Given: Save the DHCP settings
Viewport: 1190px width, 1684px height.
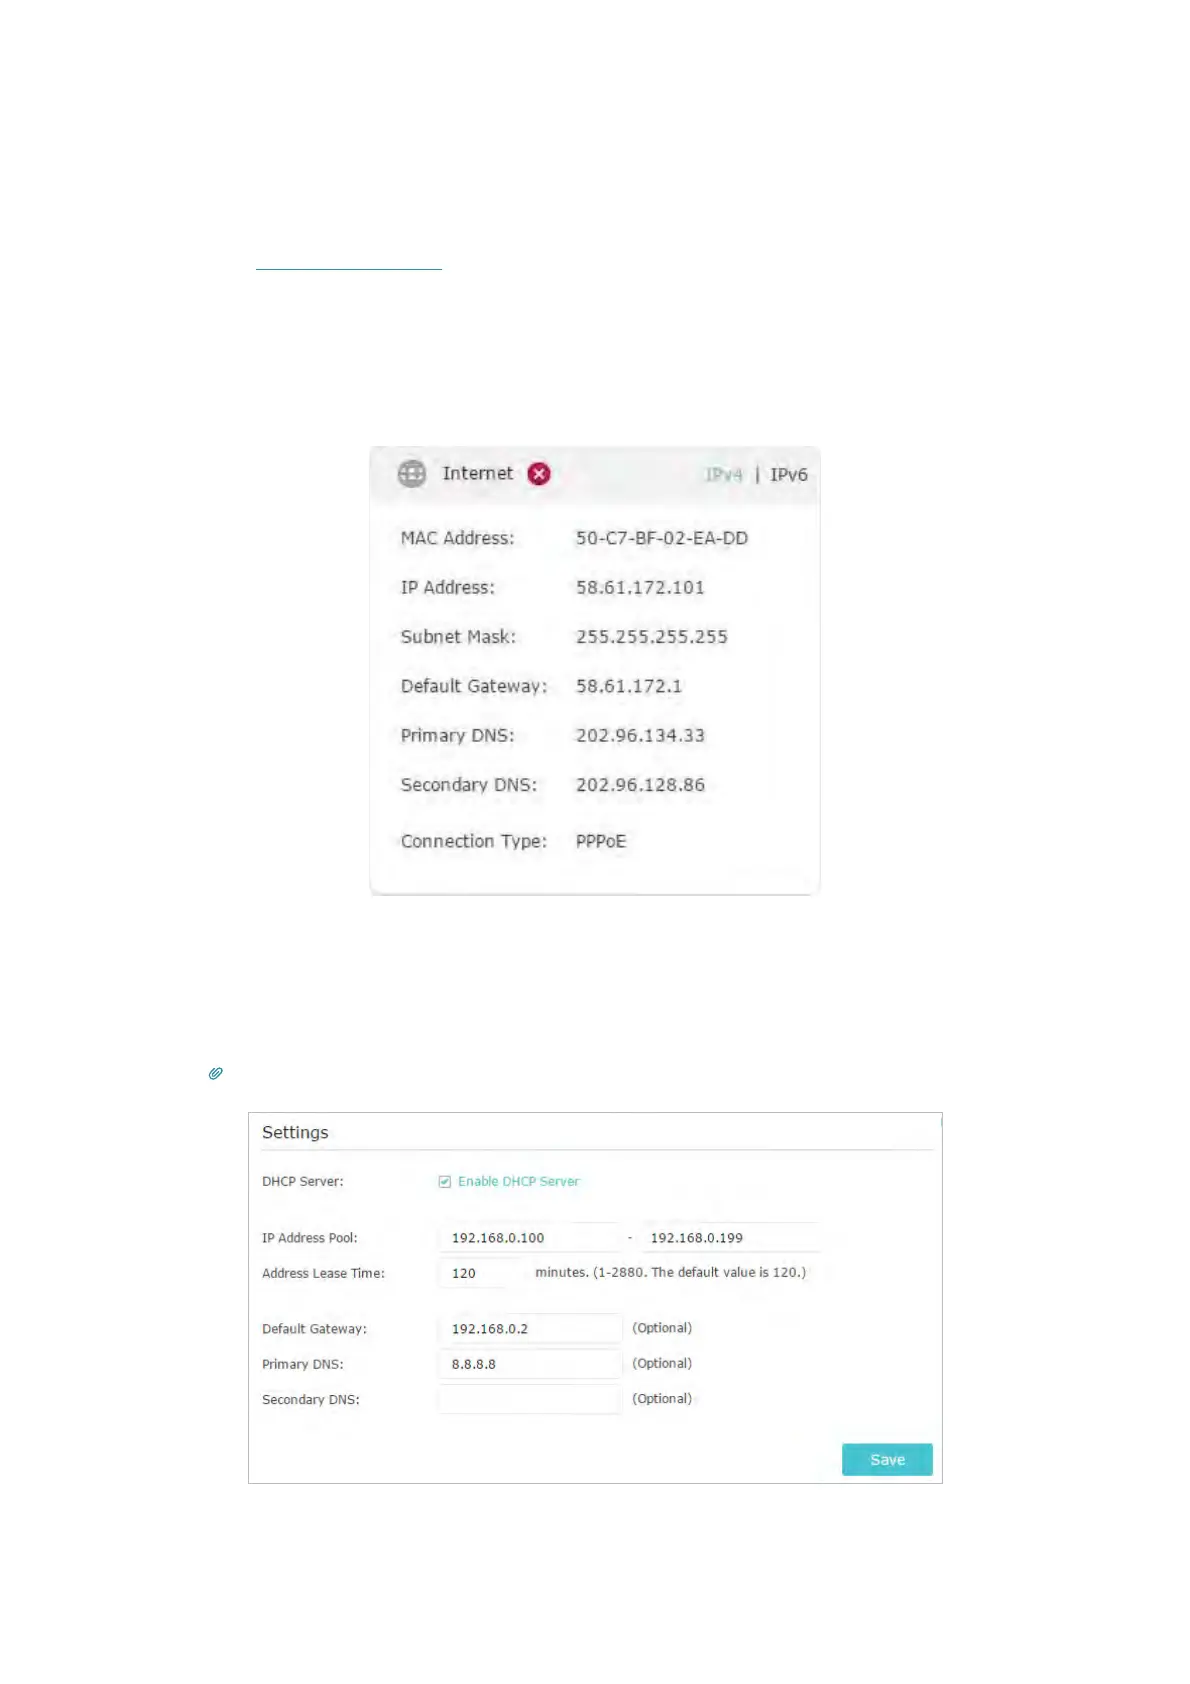Looking at the screenshot, I should pos(887,1459).
